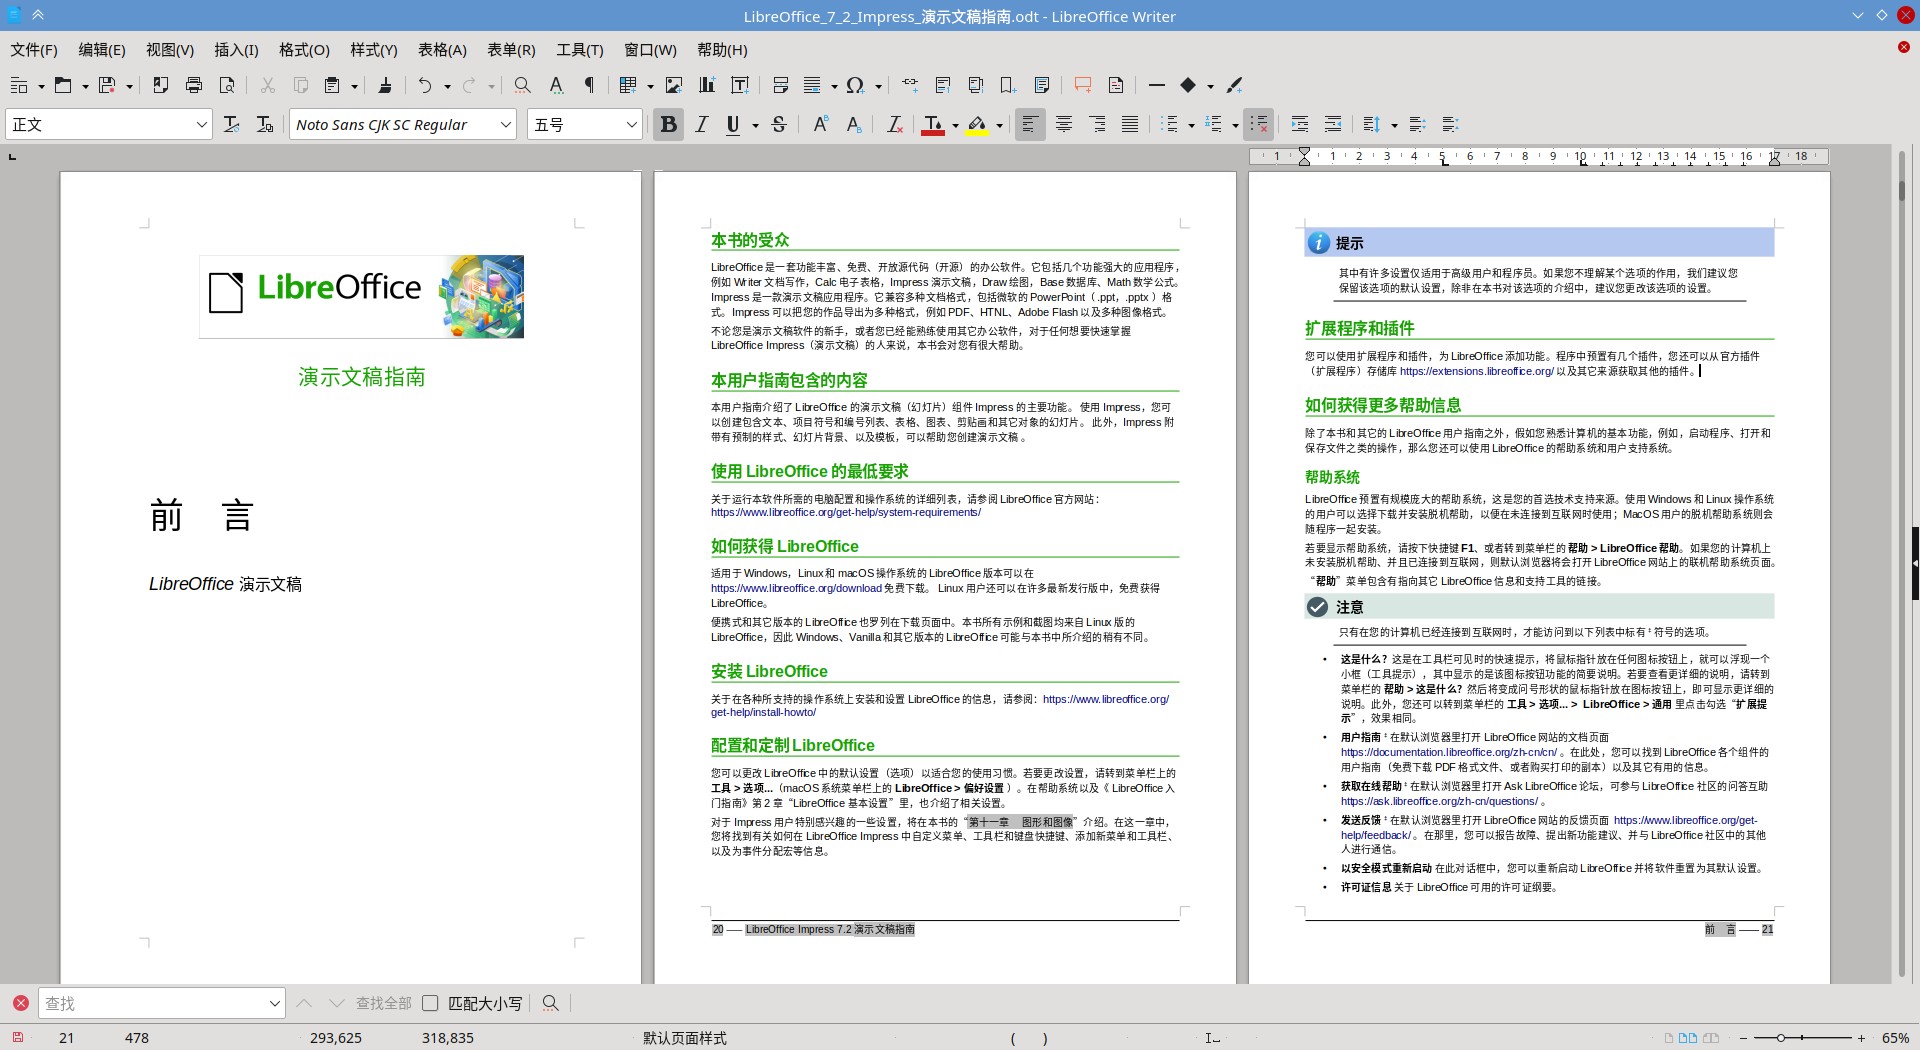Toggle Underline formatting

click(733, 124)
